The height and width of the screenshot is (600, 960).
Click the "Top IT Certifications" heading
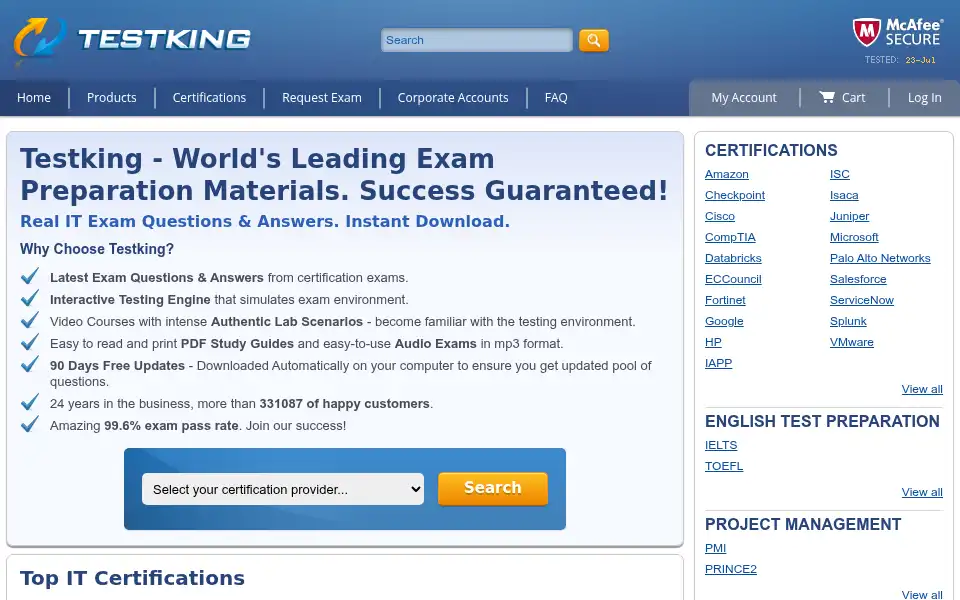[132, 578]
